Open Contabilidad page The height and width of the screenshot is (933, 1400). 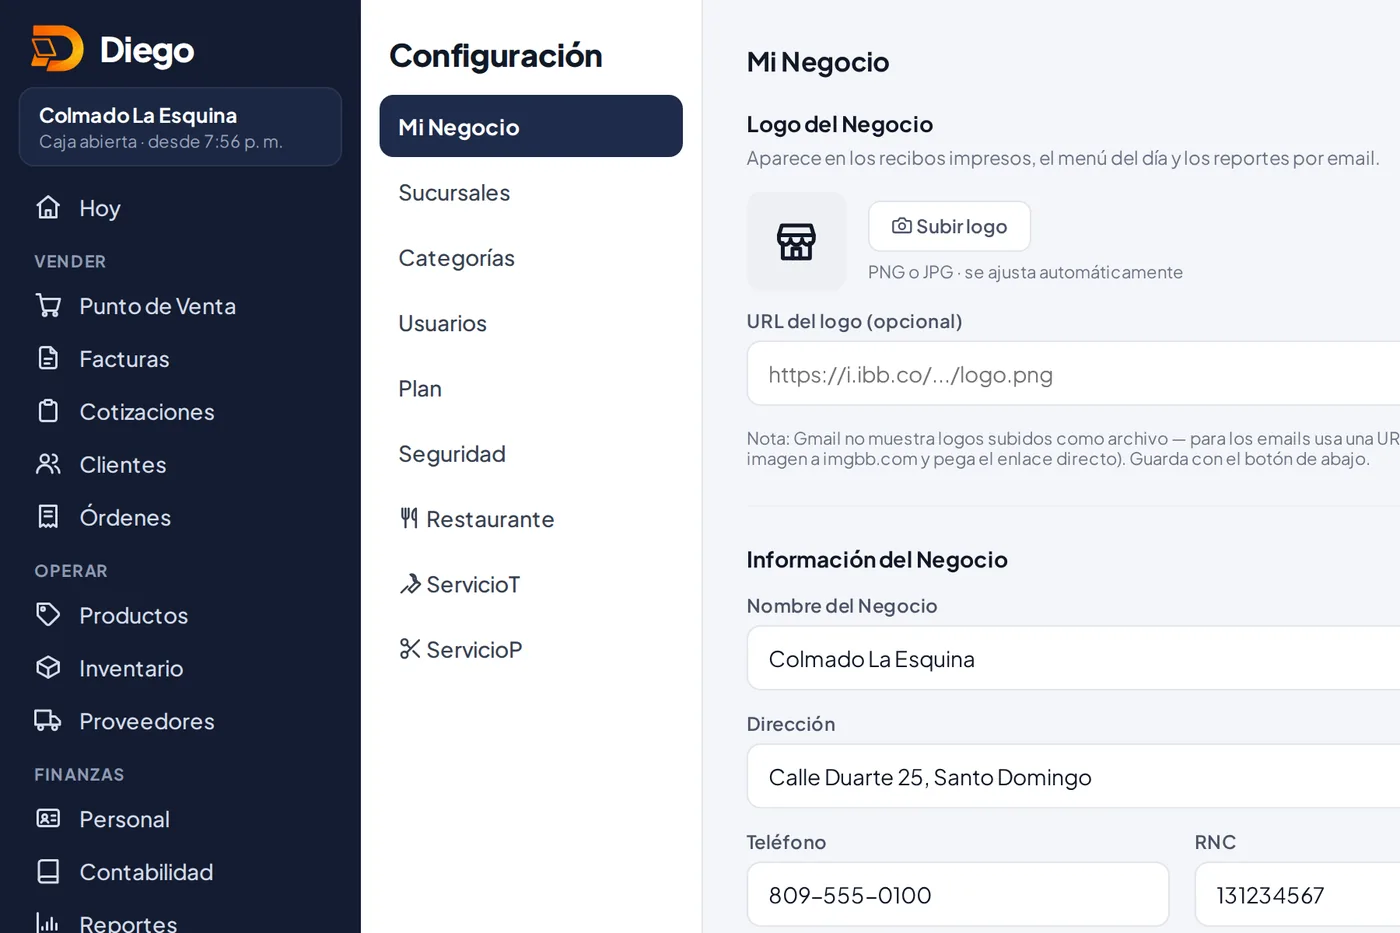180,872
